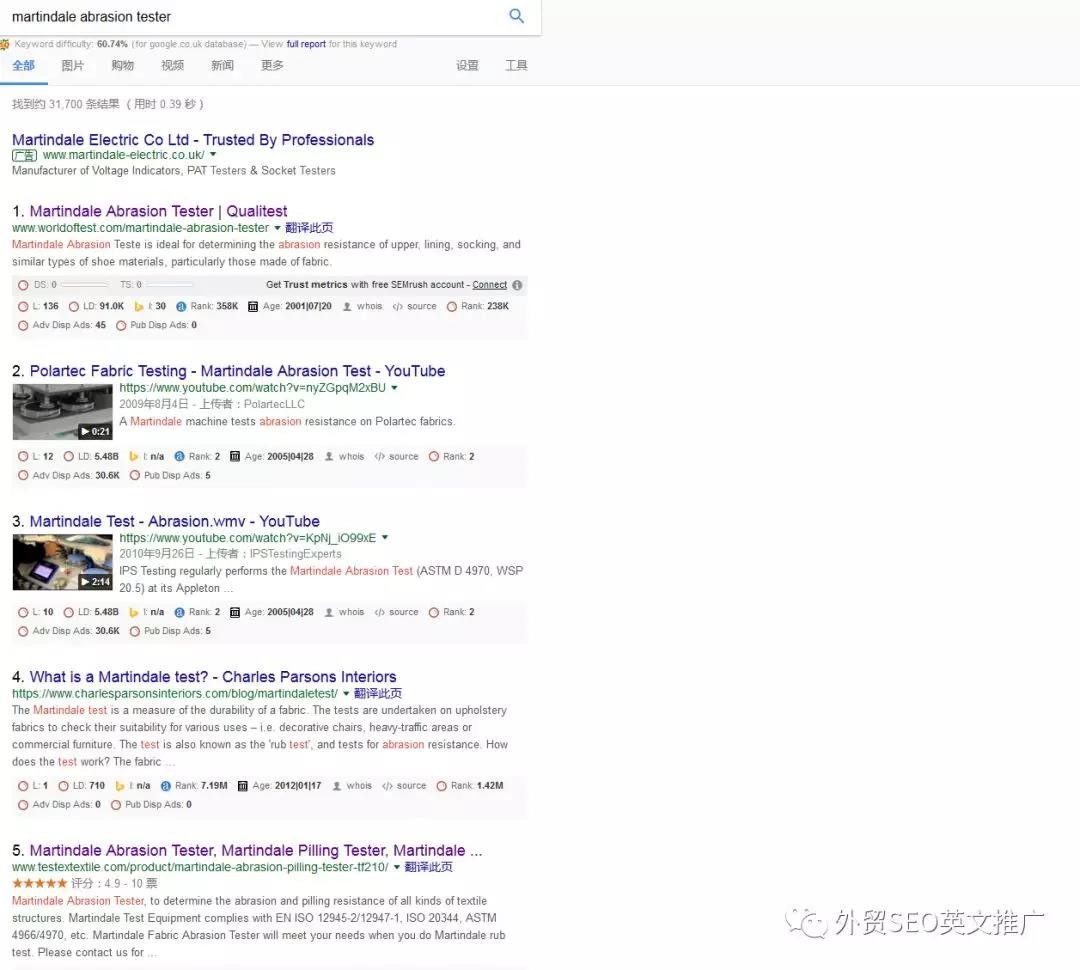The image size is (1080, 970).
Task: Click the Polartec video thumbnail showing 0:21
Action: pos(63,412)
